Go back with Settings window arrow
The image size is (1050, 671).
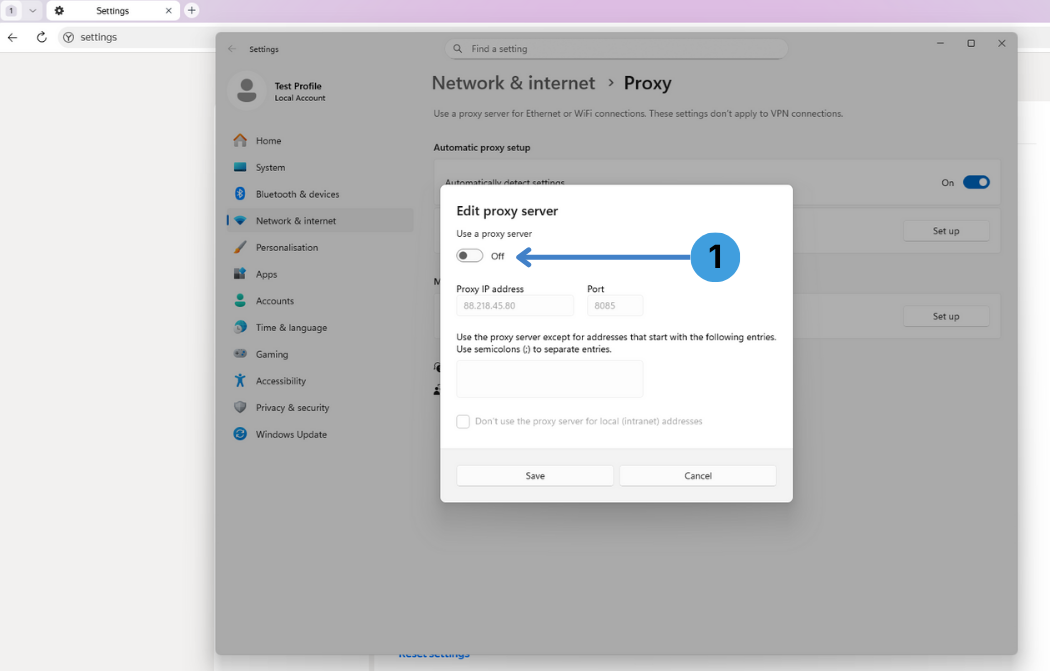tap(232, 49)
